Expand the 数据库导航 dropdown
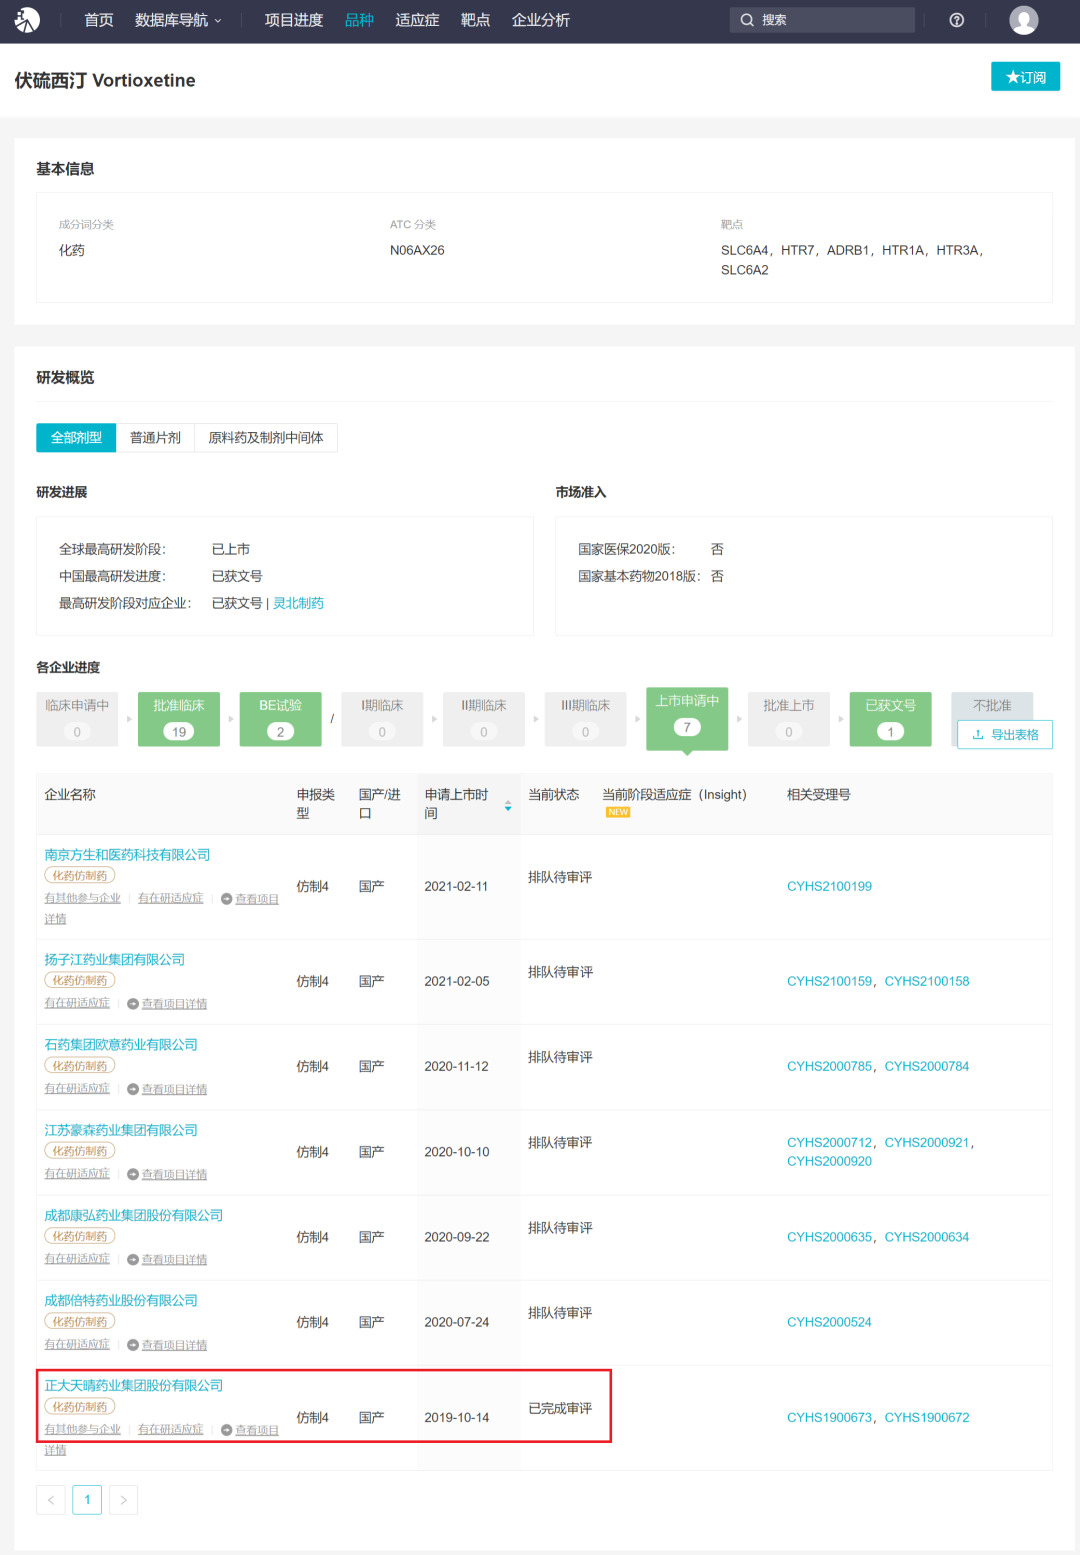The width and height of the screenshot is (1080, 1555). [x=178, y=20]
